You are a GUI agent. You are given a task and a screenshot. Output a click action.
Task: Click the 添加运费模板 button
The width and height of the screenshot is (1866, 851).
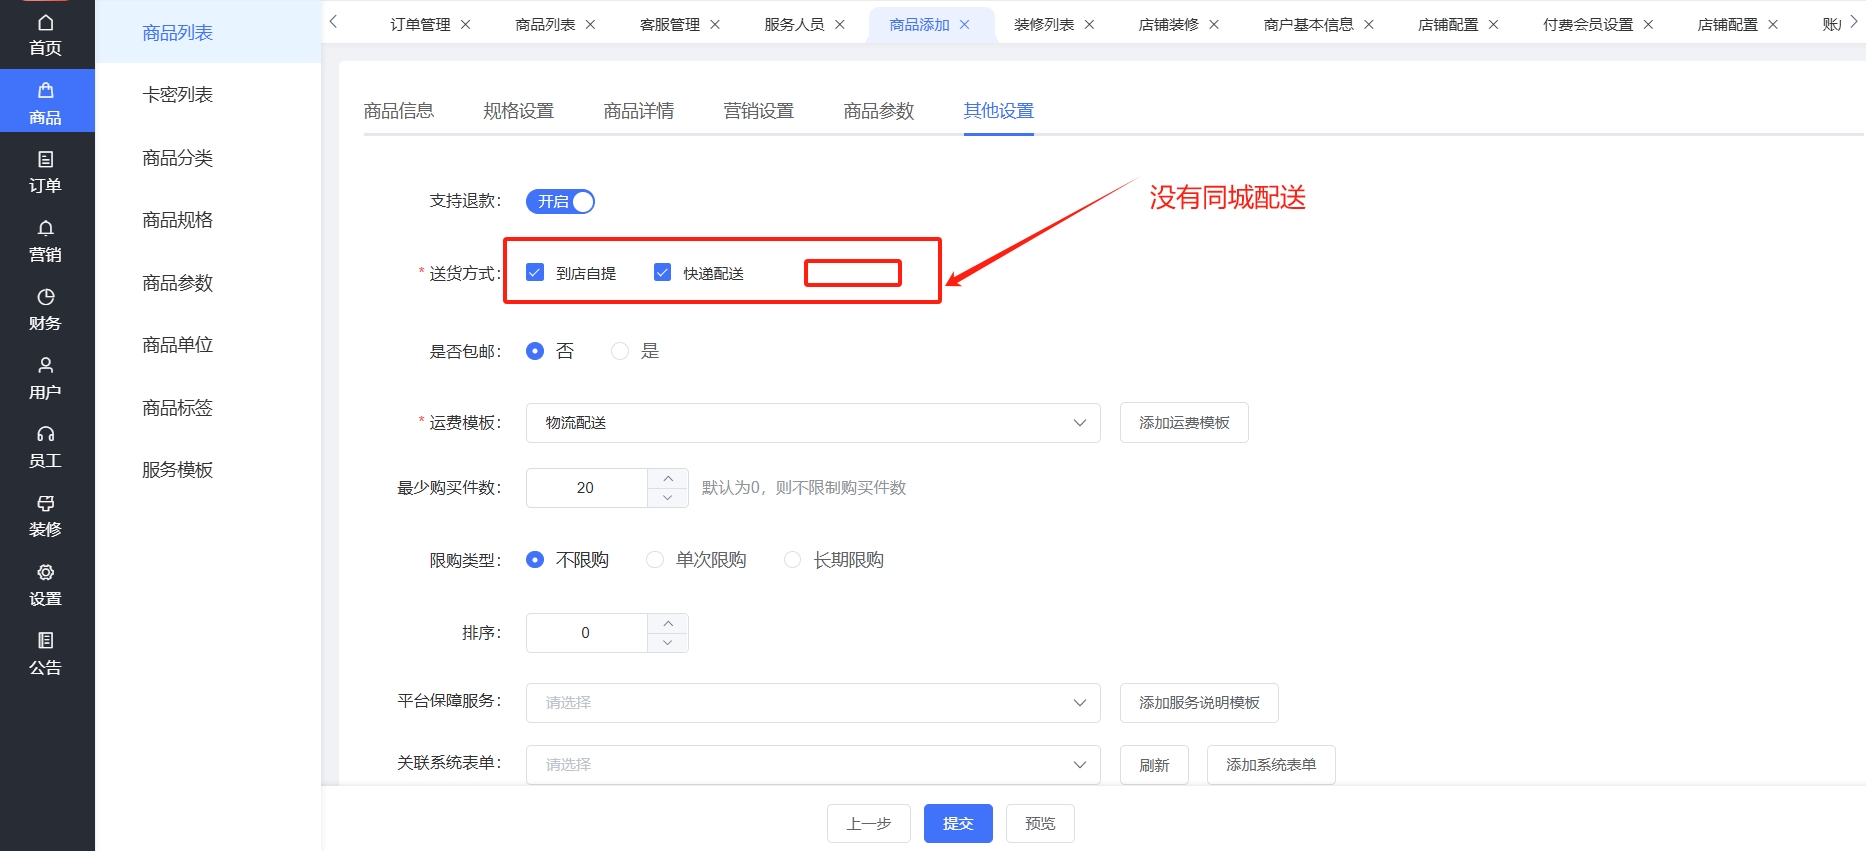[1183, 423]
